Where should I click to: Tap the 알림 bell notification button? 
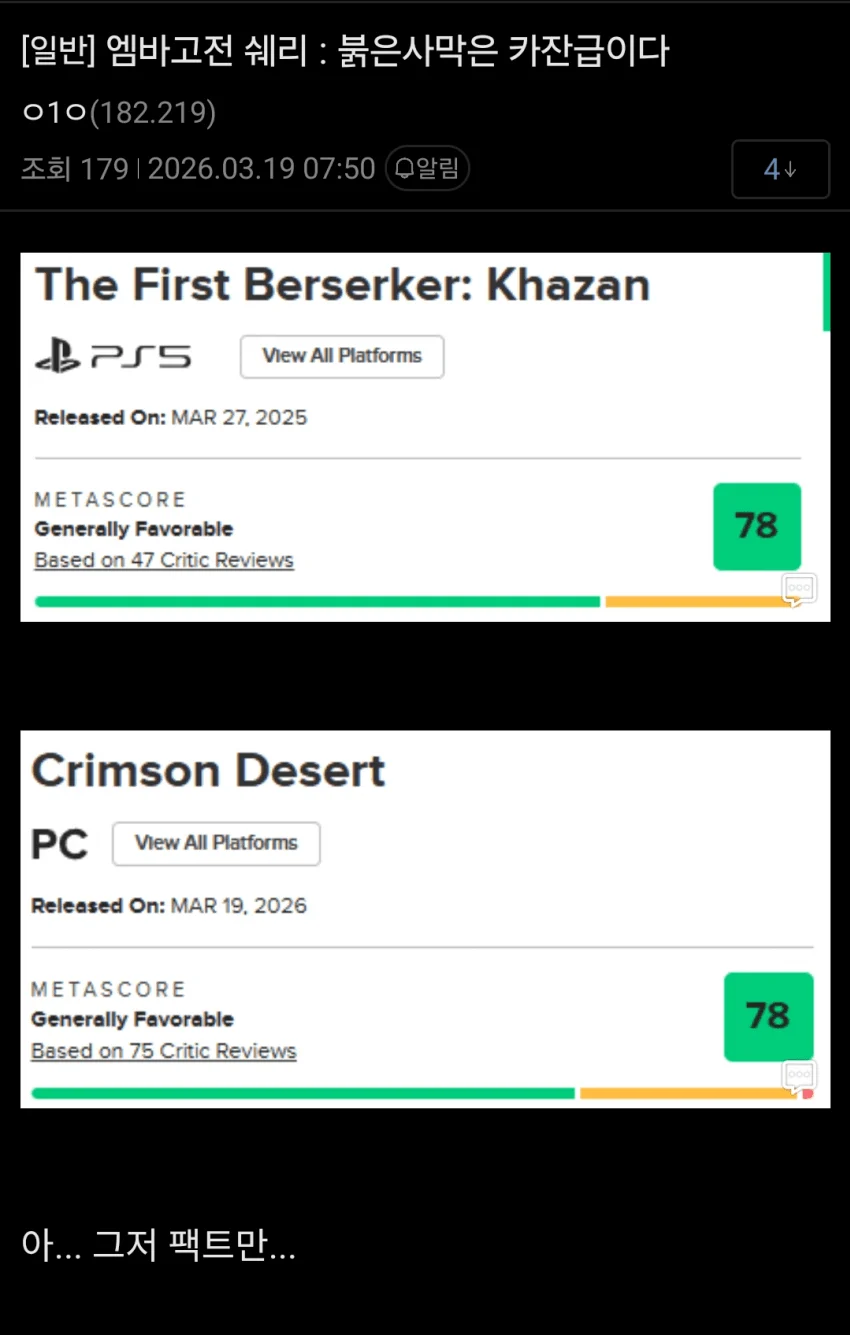[x=427, y=168]
